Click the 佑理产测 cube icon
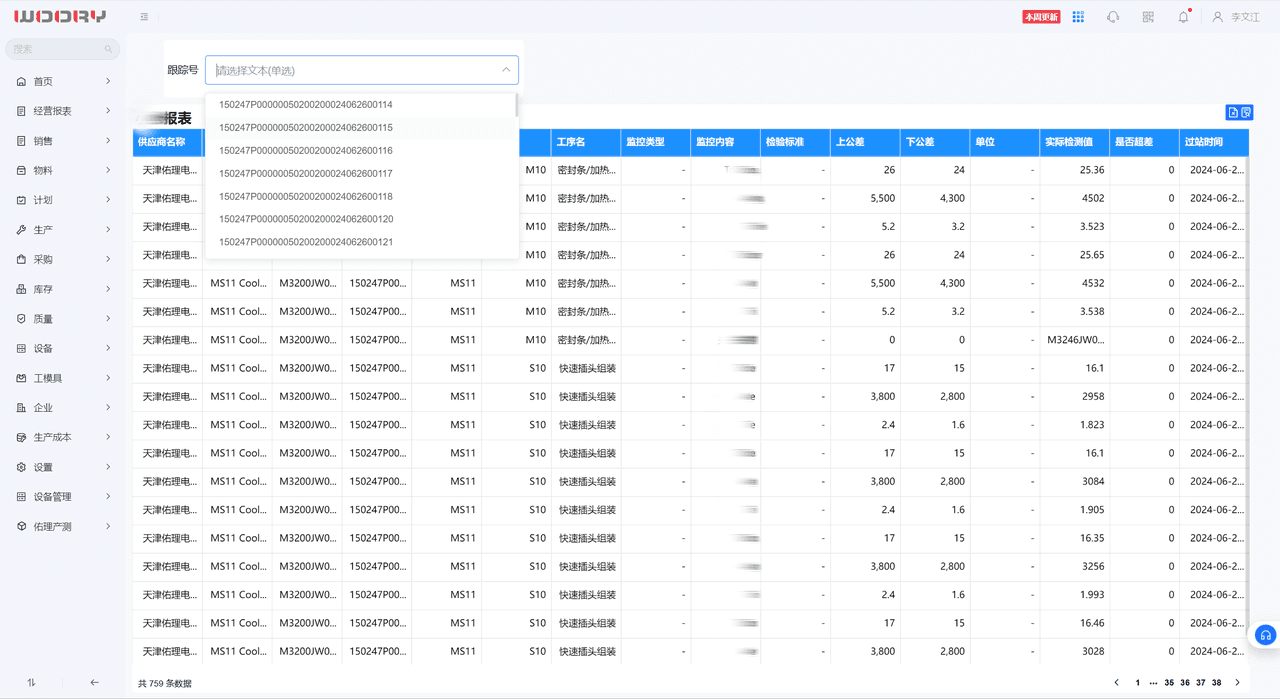The image size is (1280, 699). 22,526
